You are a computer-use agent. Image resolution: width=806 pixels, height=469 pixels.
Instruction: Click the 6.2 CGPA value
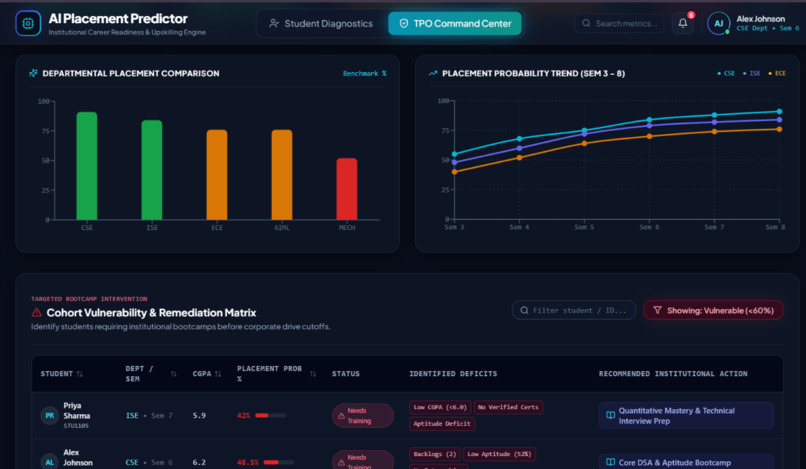tap(199, 462)
